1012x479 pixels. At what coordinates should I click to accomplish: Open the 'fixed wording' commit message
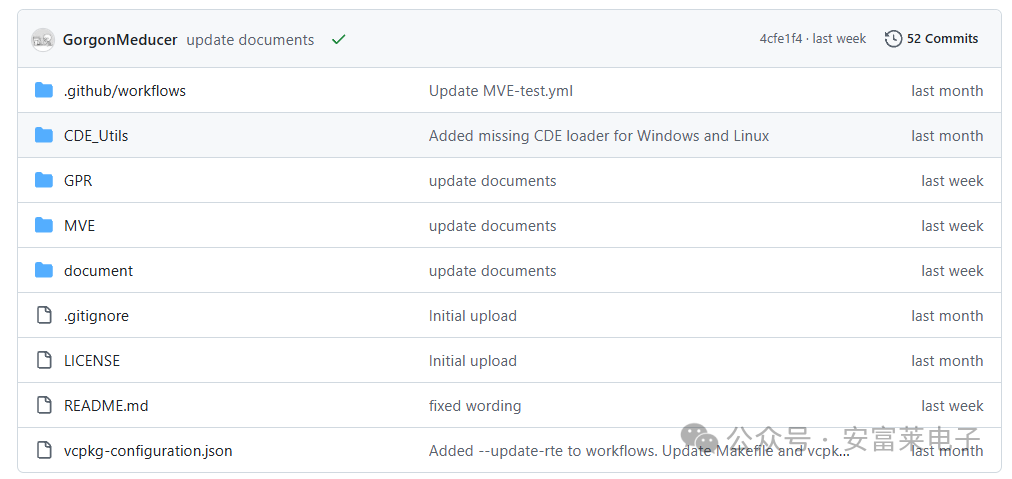point(475,405)
